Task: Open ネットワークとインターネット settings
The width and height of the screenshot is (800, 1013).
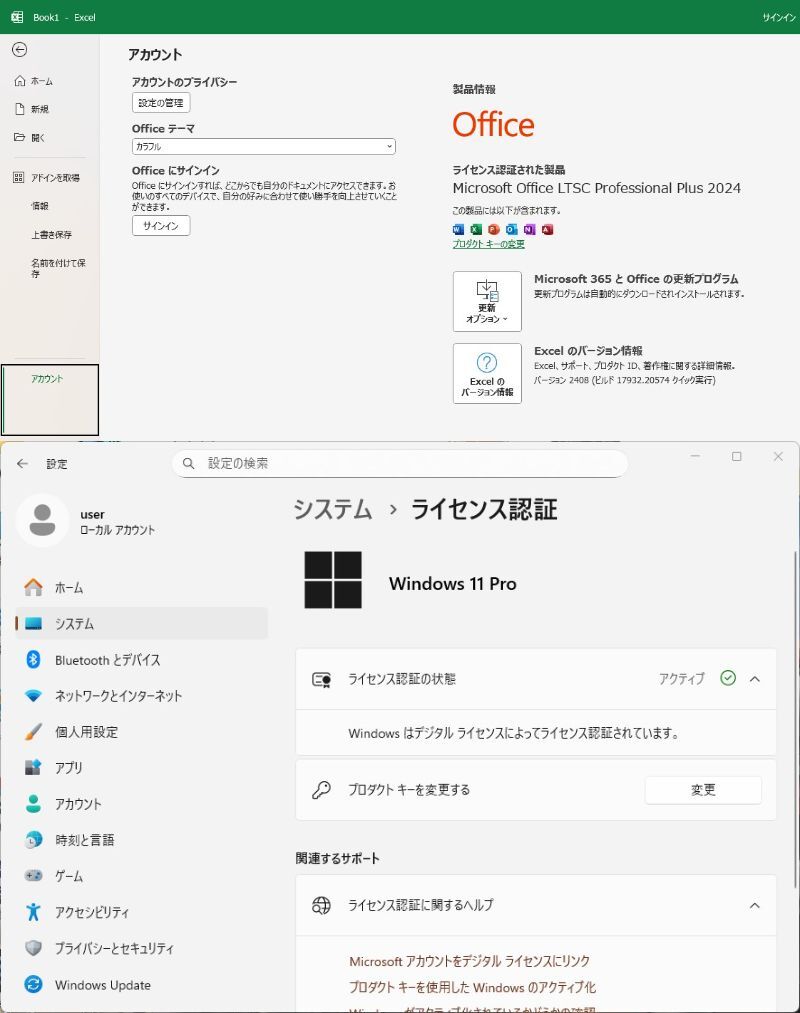Action: coord(118,696)
